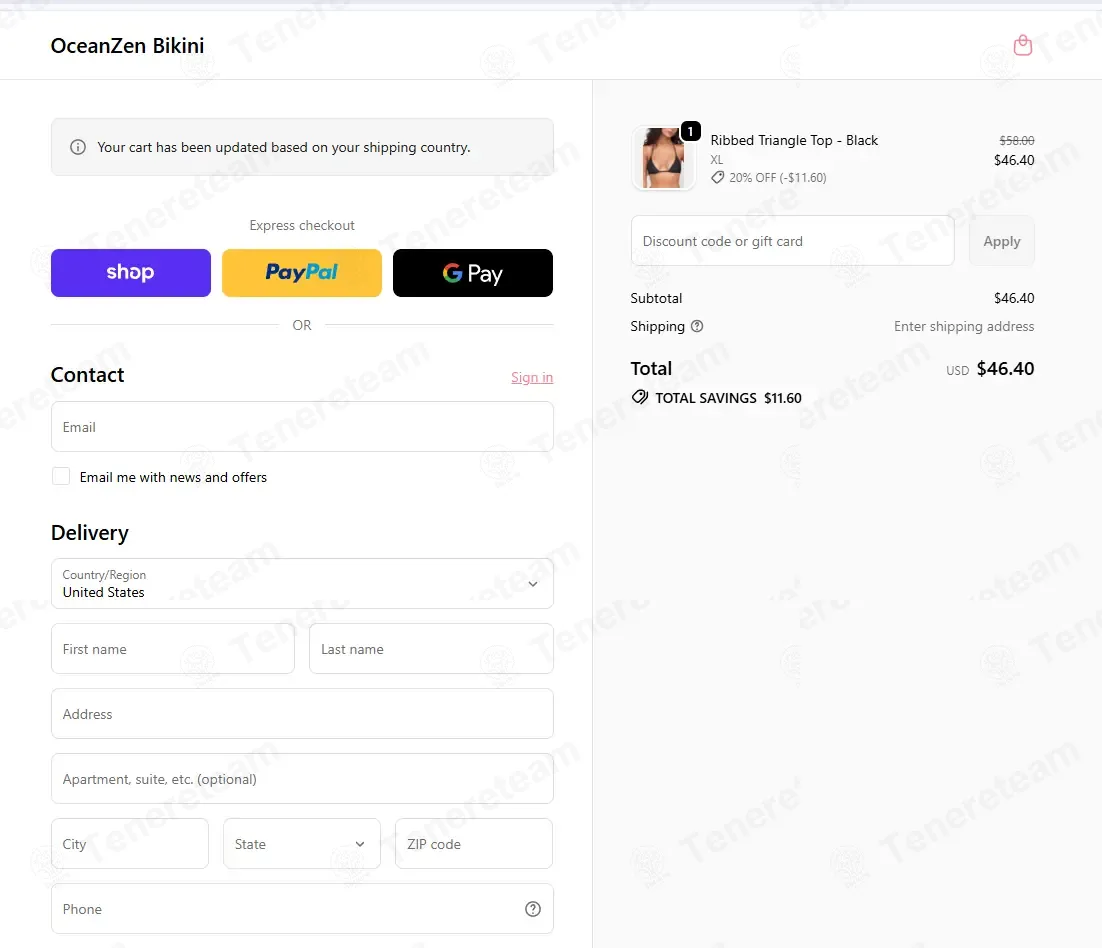Screen dimensions: 1102x948
Task: Choose Google Pay express checkout
Action: point(472,273)
